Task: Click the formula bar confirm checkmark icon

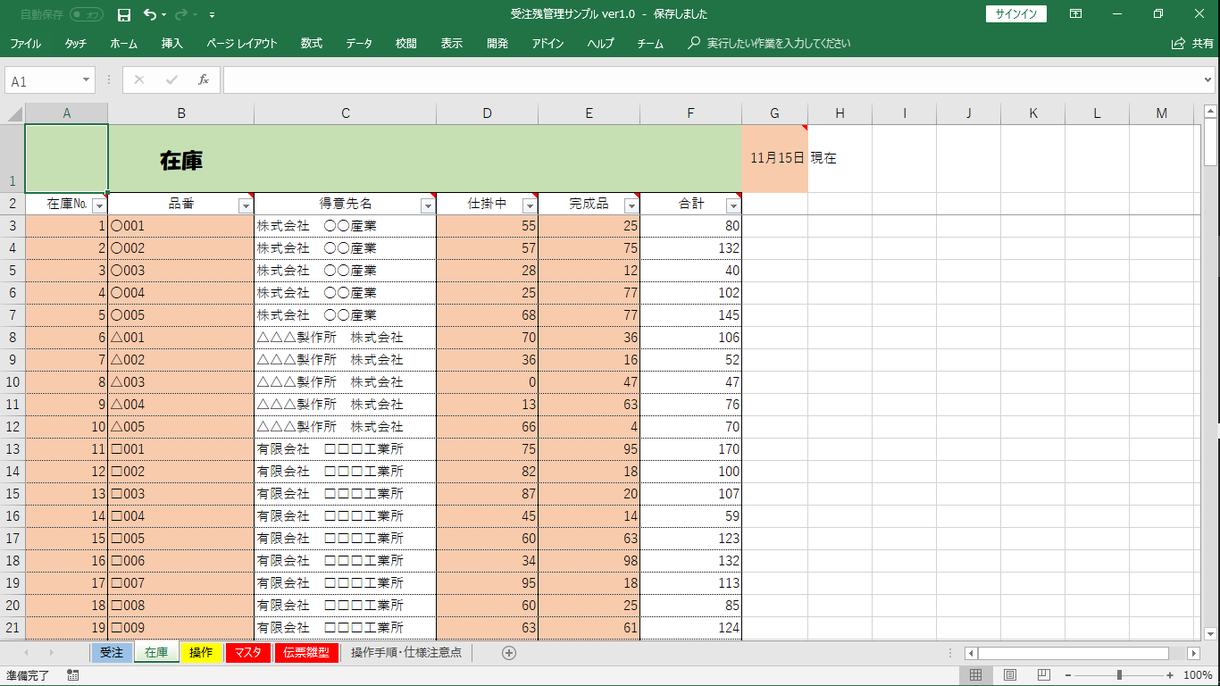Action: [x=171, y=80]
